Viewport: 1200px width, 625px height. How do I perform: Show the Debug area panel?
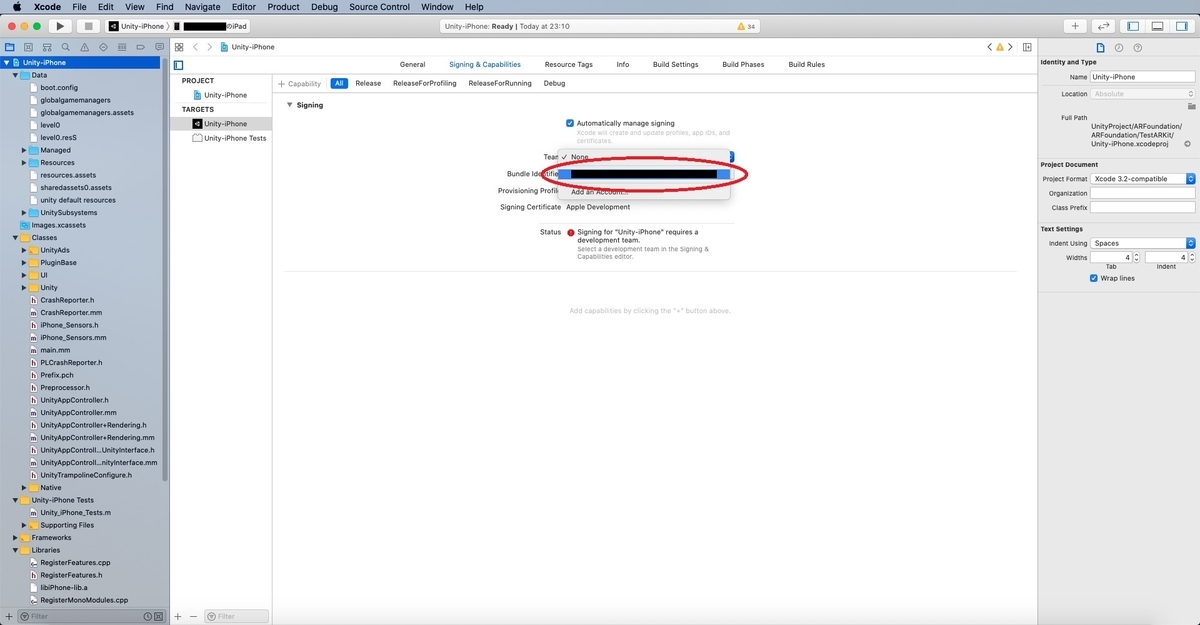click(1158, 26)
